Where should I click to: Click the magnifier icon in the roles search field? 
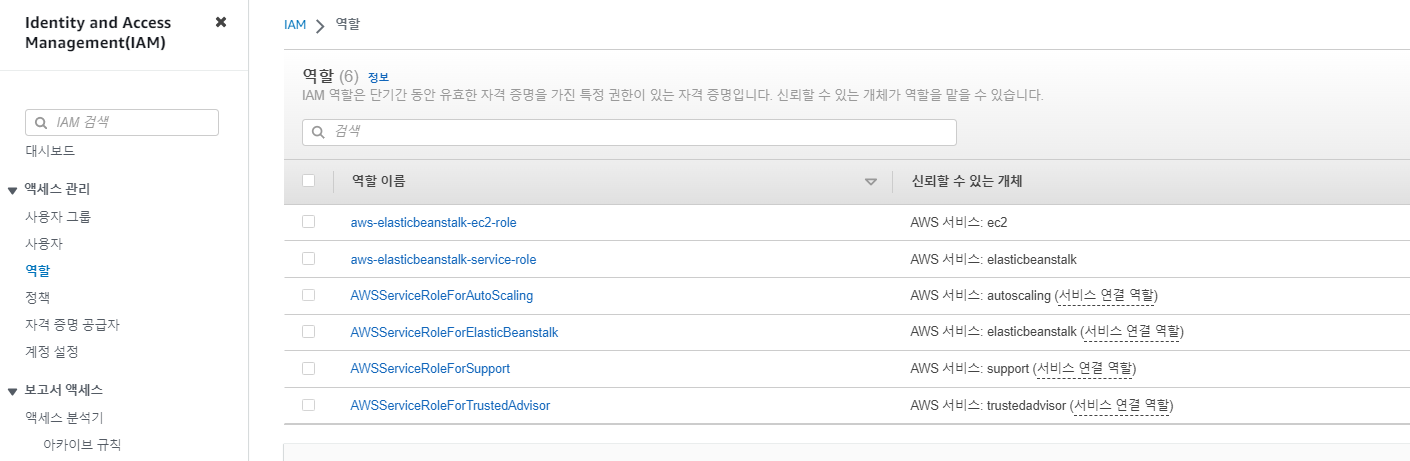point(318,132)
